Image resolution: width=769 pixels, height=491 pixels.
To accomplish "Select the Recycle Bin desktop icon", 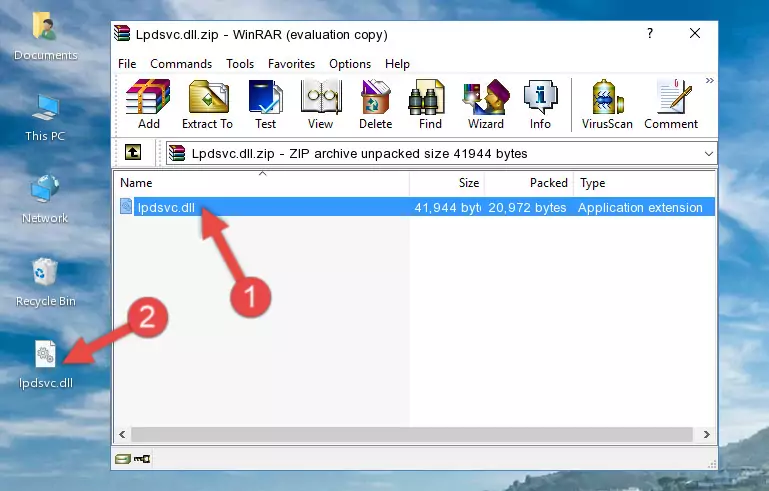I will tap(46, 282).
